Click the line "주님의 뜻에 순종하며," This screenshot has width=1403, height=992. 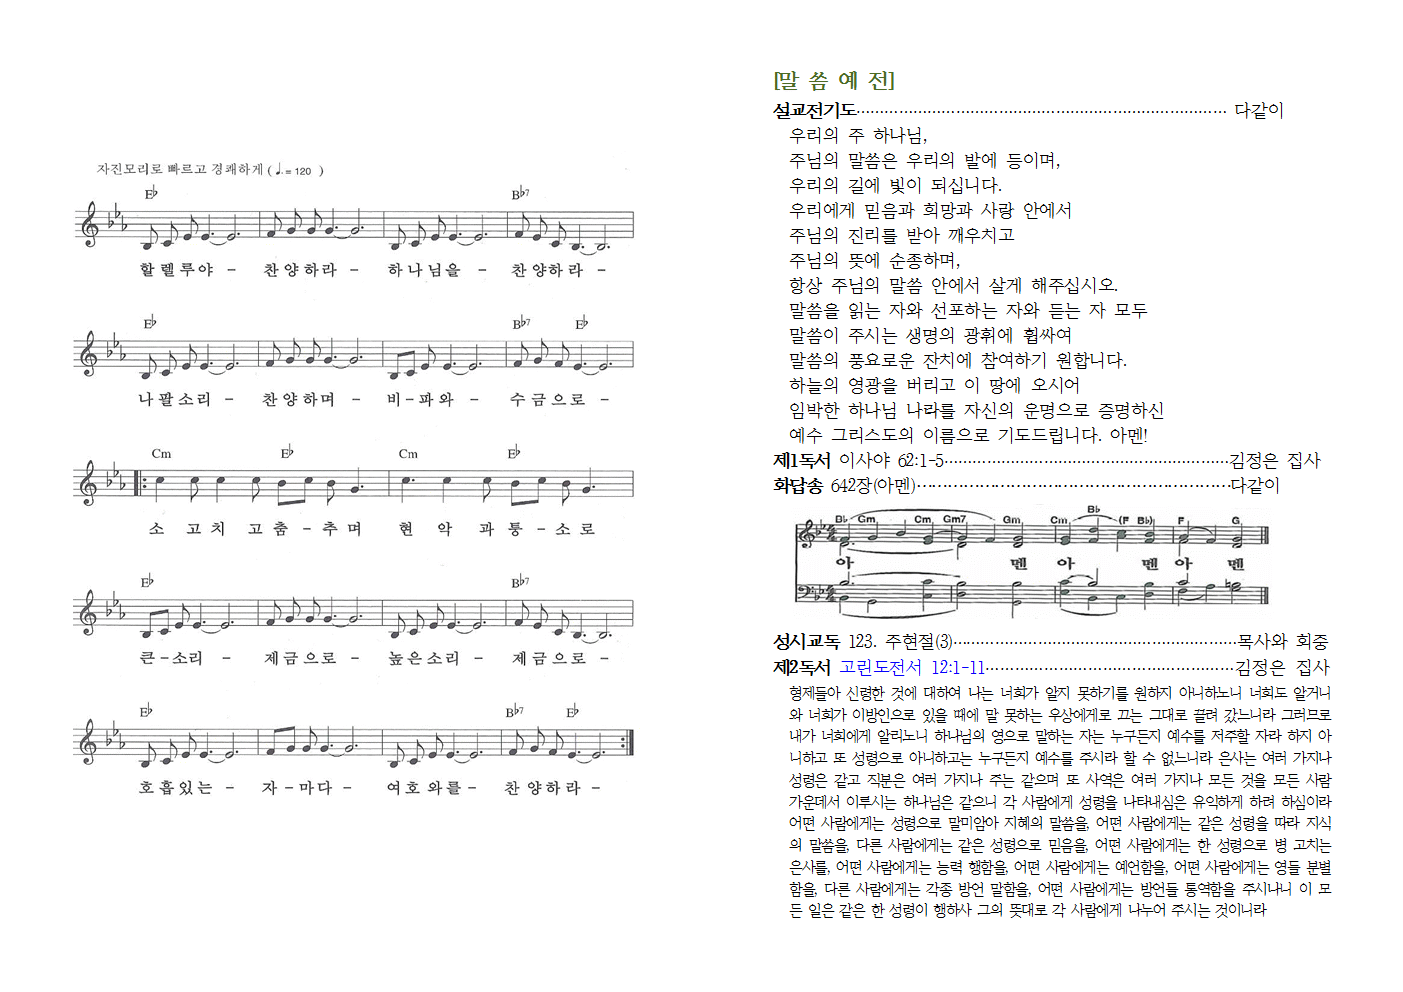[x=874, y=260]
